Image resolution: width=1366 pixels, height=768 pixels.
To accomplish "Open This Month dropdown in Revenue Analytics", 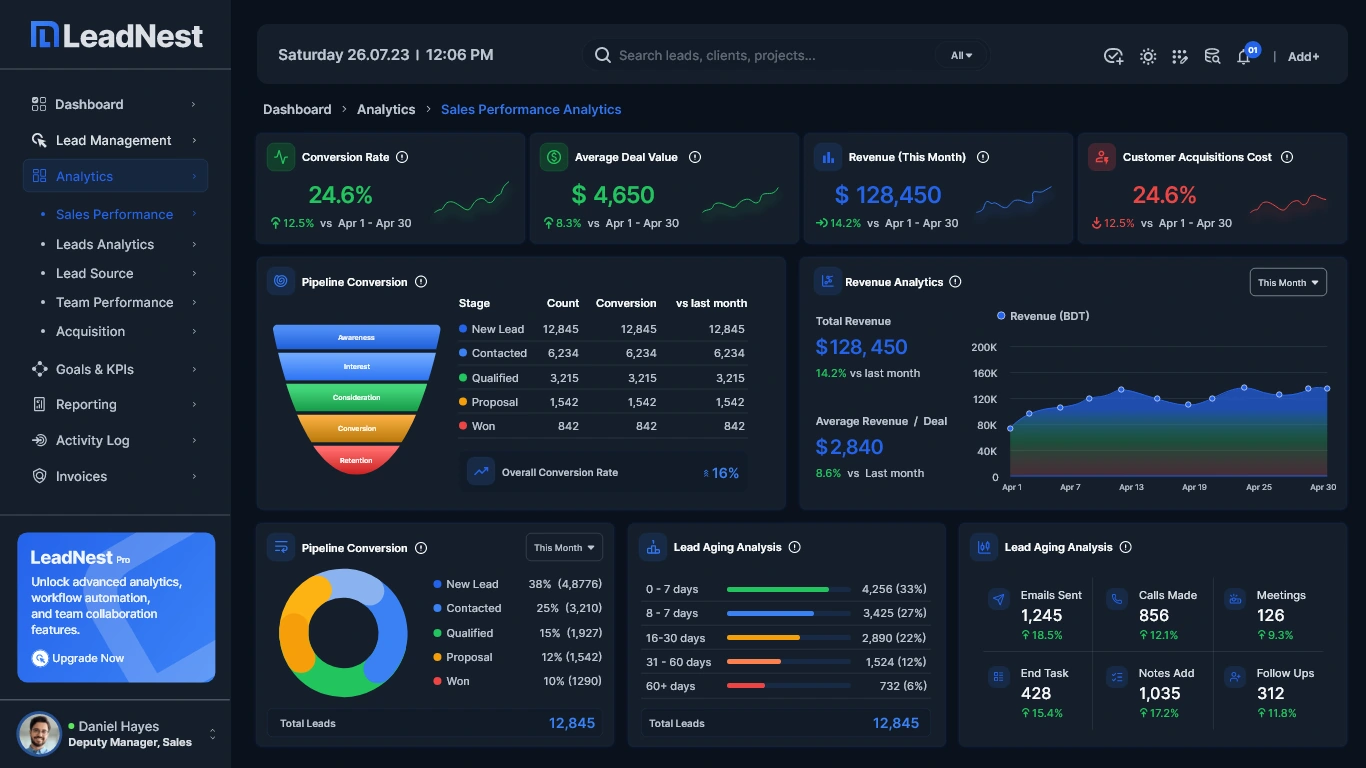I will [x=1288, y=283].
